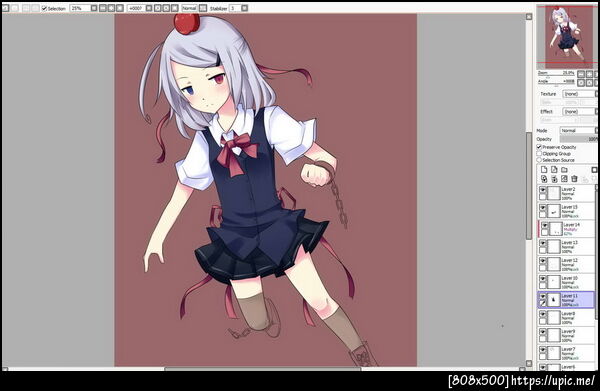Hide Layer12 using its eye icon

pyautogui.click(x=543, y=261)
